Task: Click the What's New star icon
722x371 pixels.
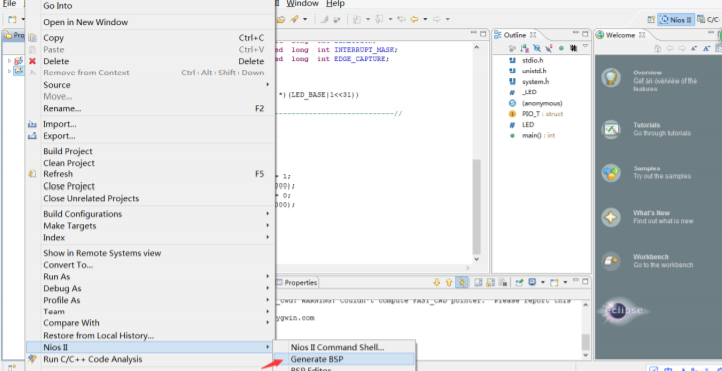Action: [x=611, y=217]
